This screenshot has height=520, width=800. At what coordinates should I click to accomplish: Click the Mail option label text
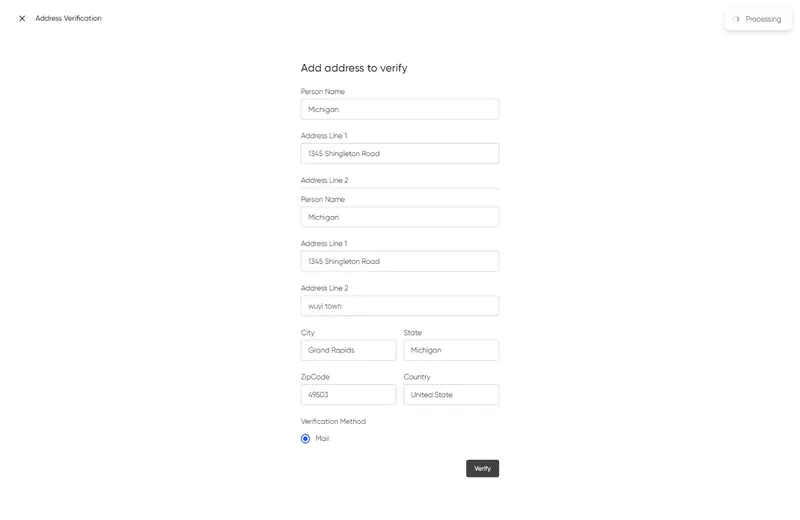(x=322, y=439)
